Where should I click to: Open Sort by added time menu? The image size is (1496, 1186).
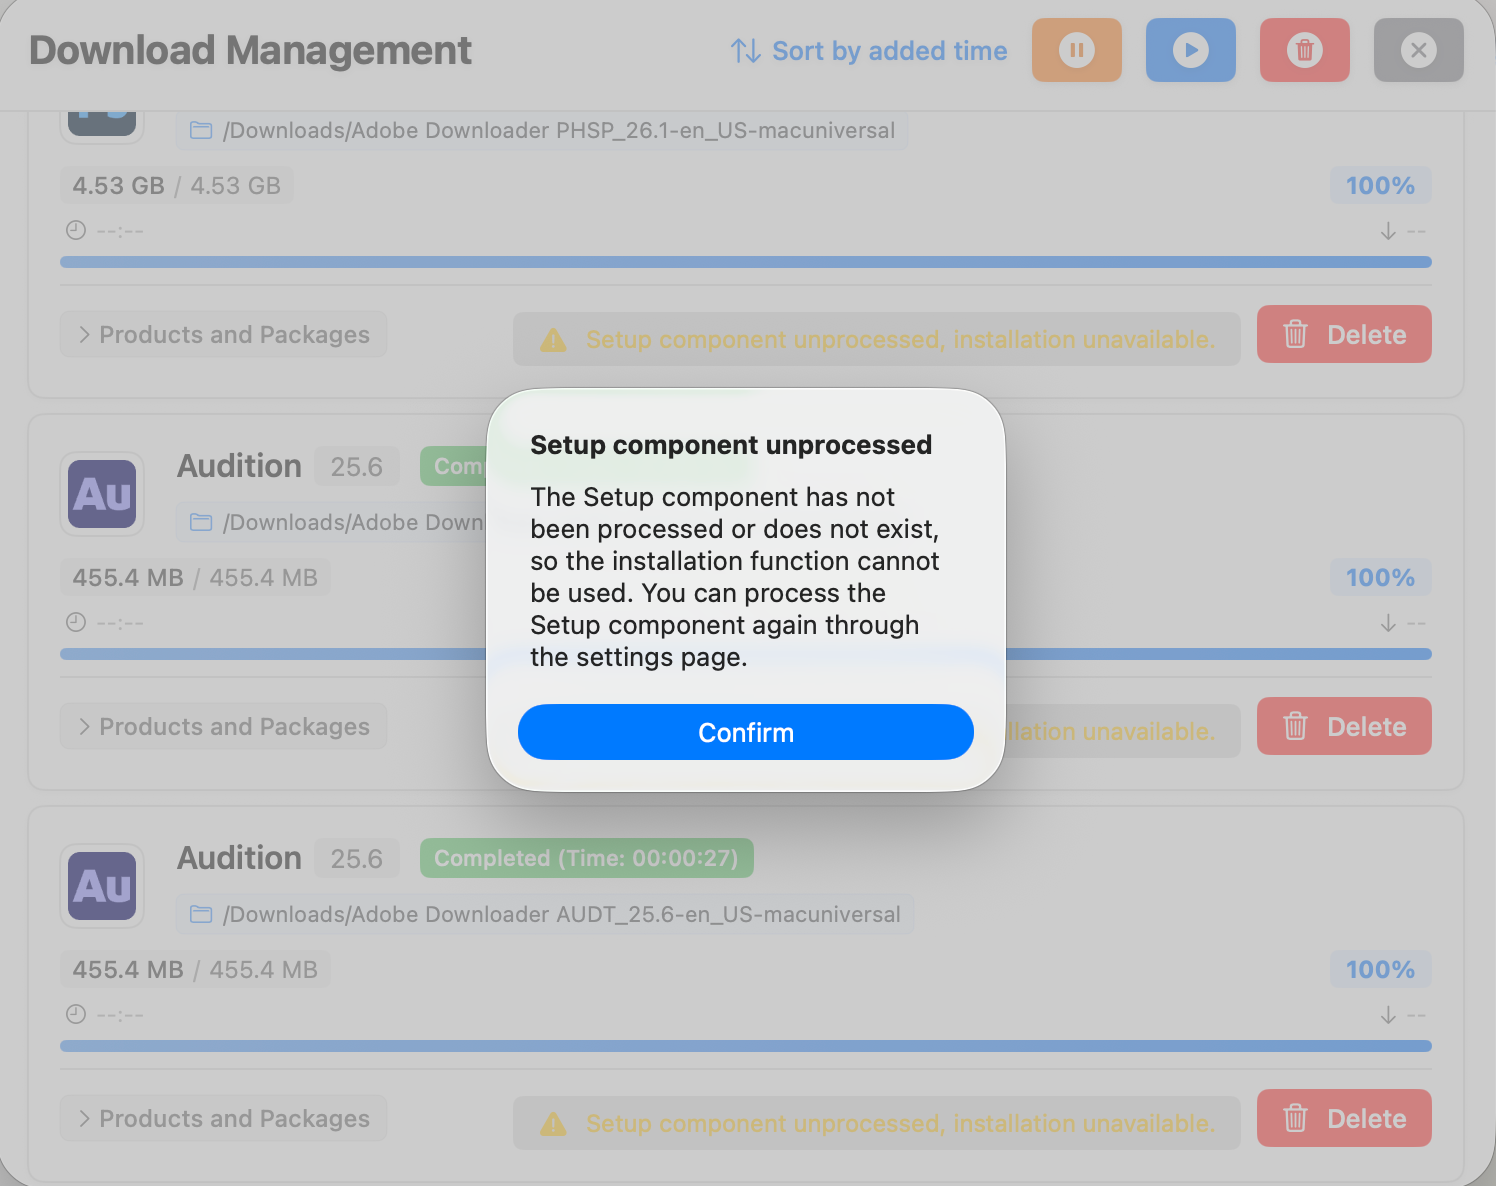(868, 51)
